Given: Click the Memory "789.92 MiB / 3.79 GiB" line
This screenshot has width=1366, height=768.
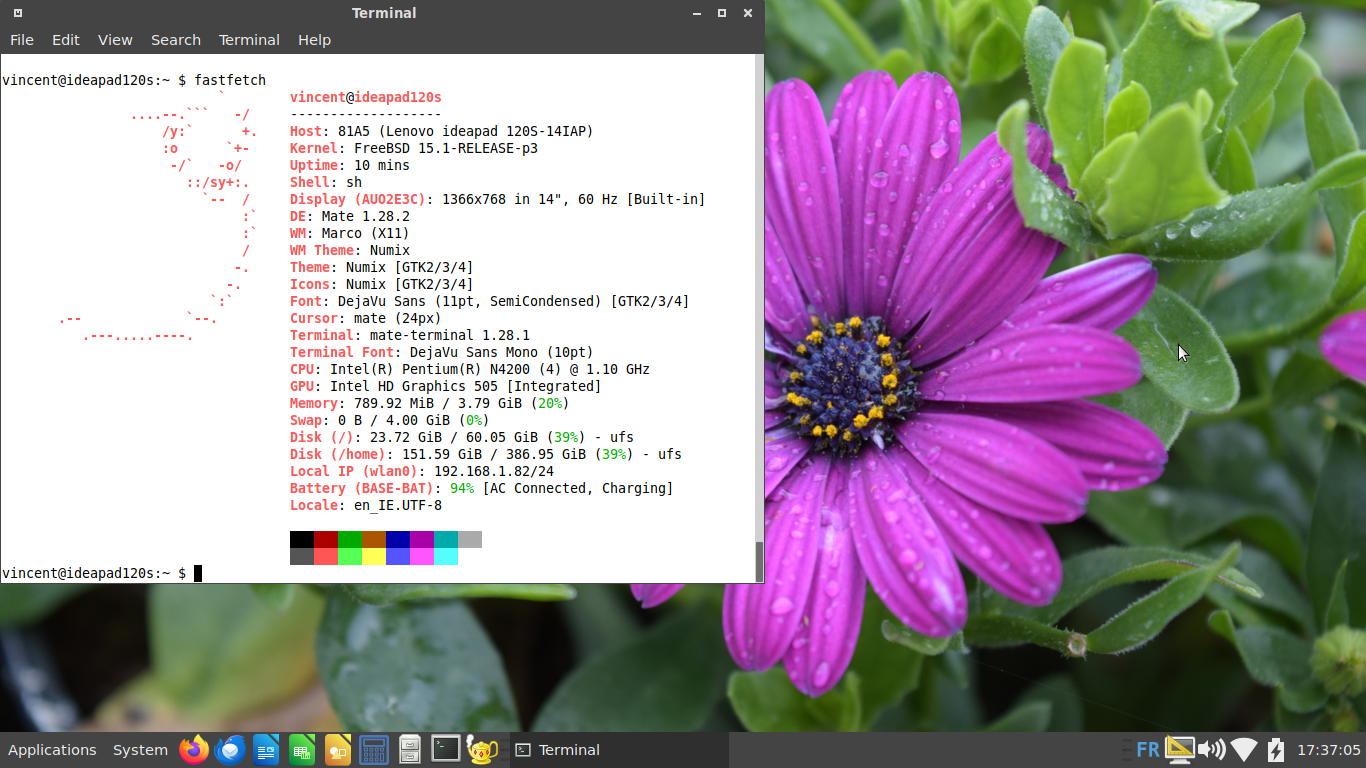Looking at the screenshot, I should [430, 403].
